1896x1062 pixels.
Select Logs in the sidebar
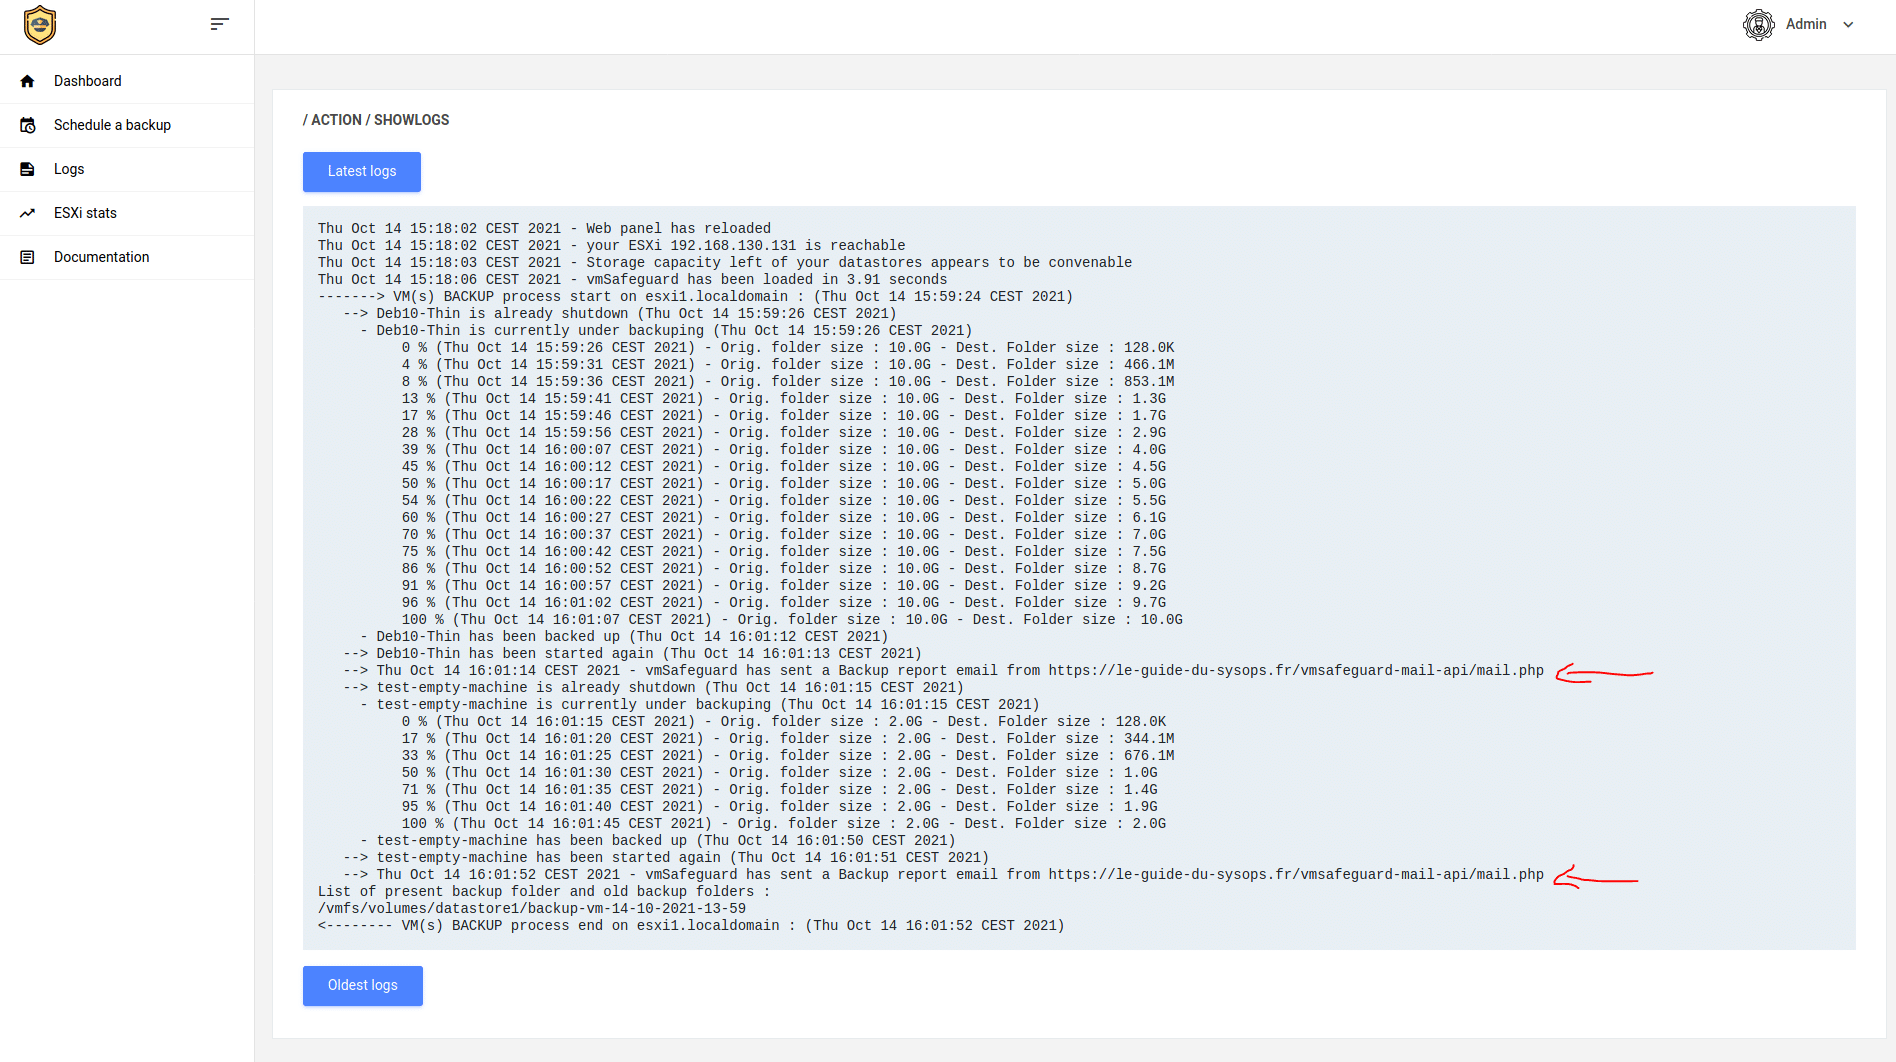[69, 169]
